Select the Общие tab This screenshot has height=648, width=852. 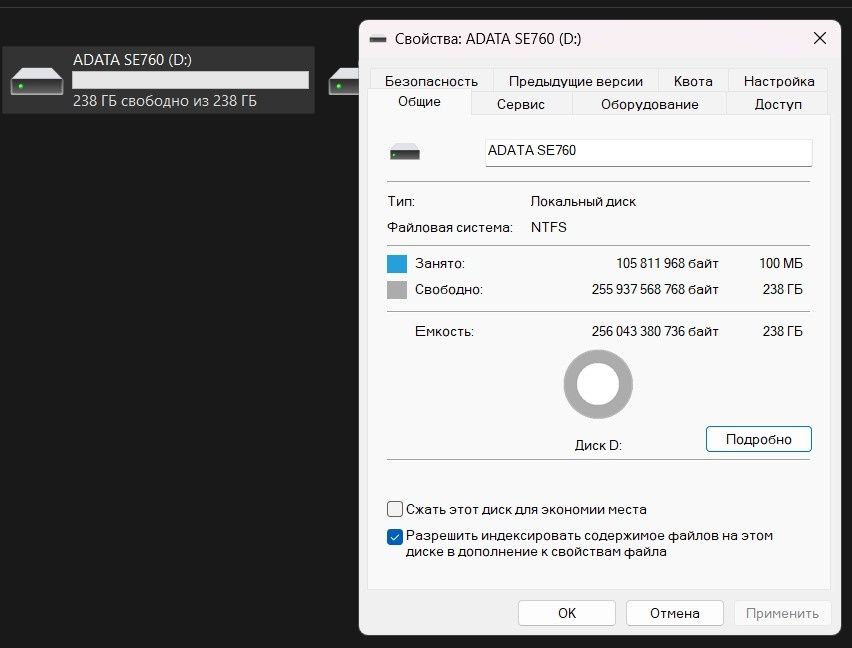[419, 102]
